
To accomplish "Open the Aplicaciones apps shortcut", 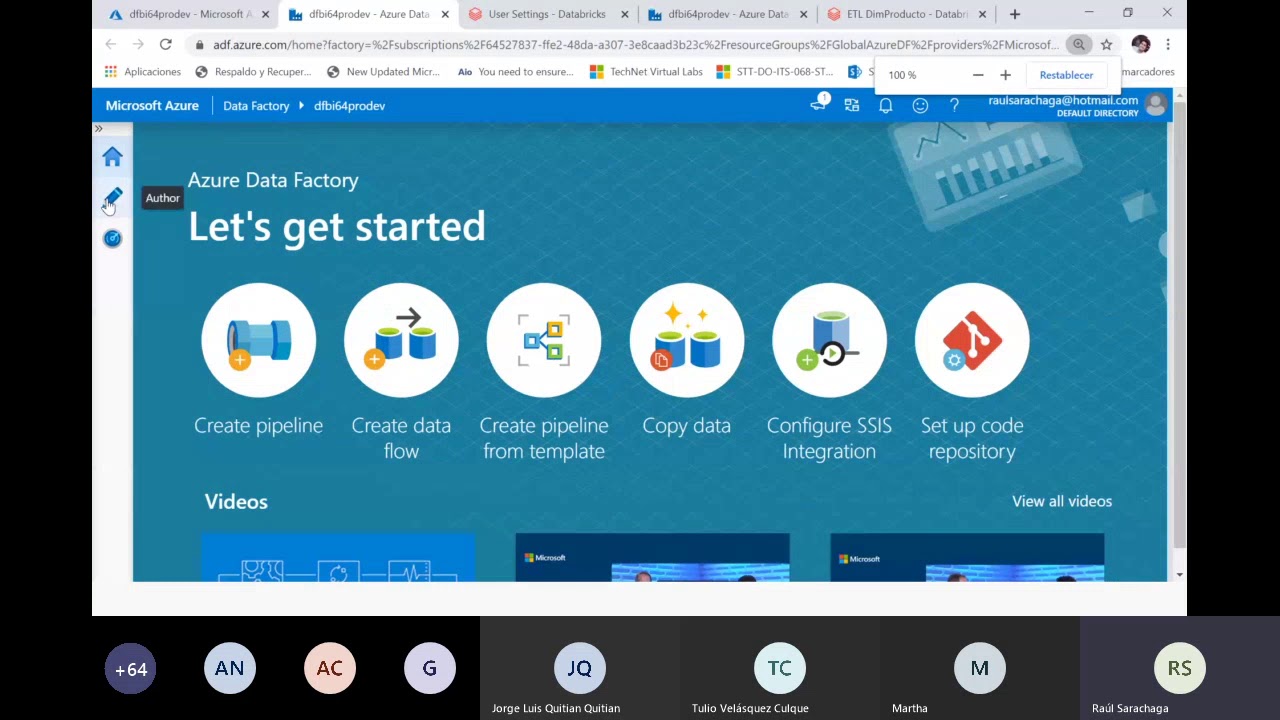I will tap(143, 72).
